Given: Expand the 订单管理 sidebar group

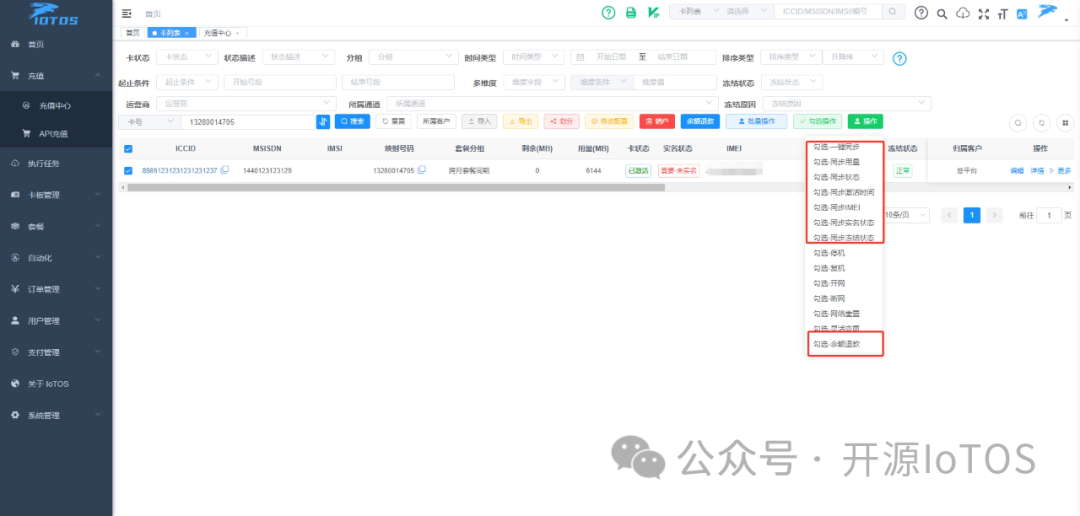Looking at the screenshot, I should point(56,289).
